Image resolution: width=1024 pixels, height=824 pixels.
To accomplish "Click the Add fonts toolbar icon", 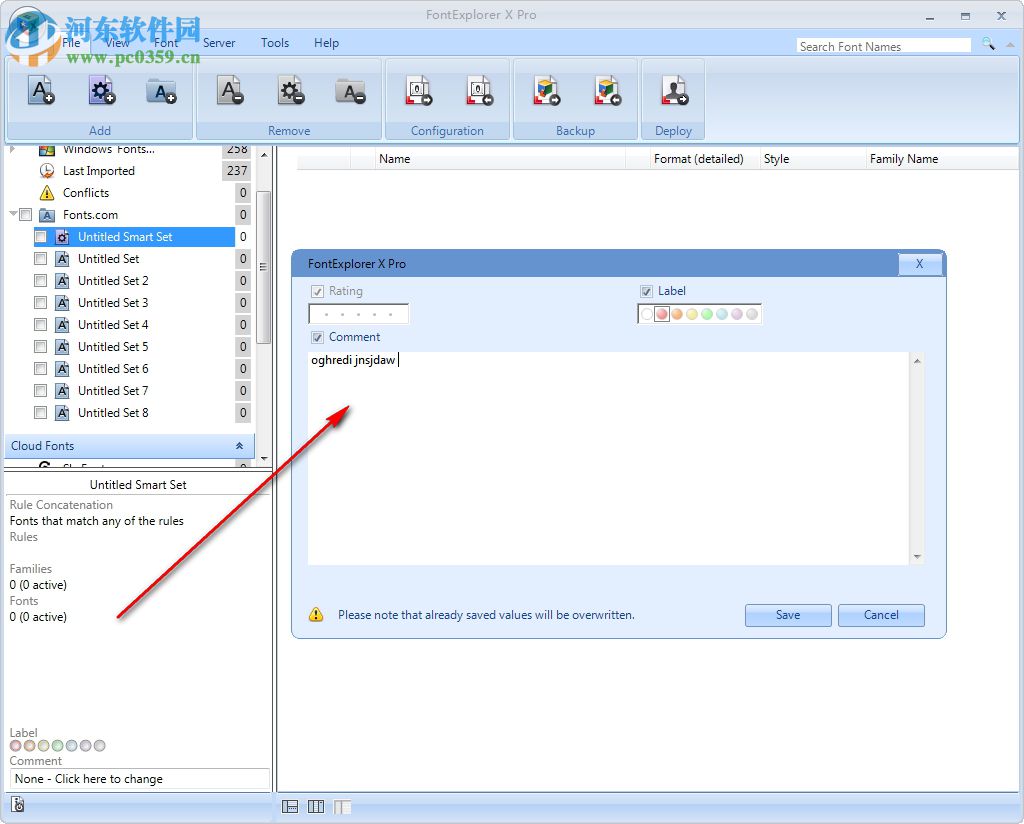I will coord(40,91).
